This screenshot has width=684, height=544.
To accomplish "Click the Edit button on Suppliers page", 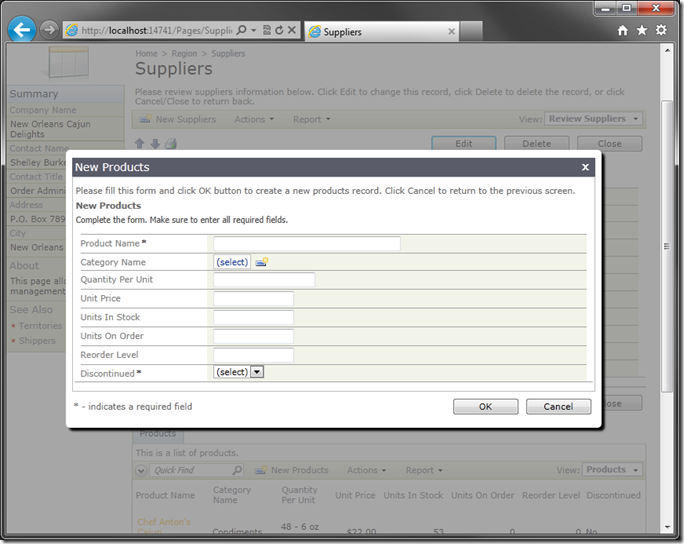I will [x=464, y=144].
